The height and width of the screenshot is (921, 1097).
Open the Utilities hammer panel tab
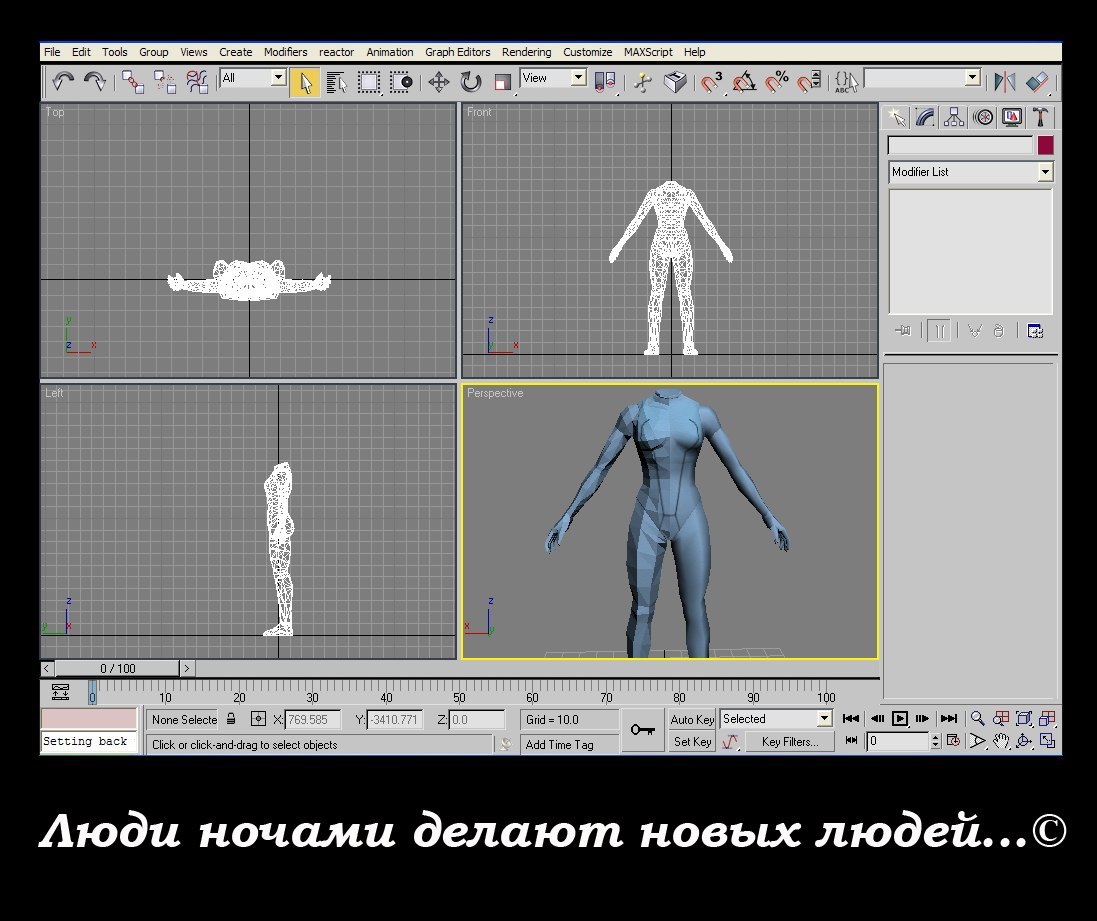point(1041,117)
